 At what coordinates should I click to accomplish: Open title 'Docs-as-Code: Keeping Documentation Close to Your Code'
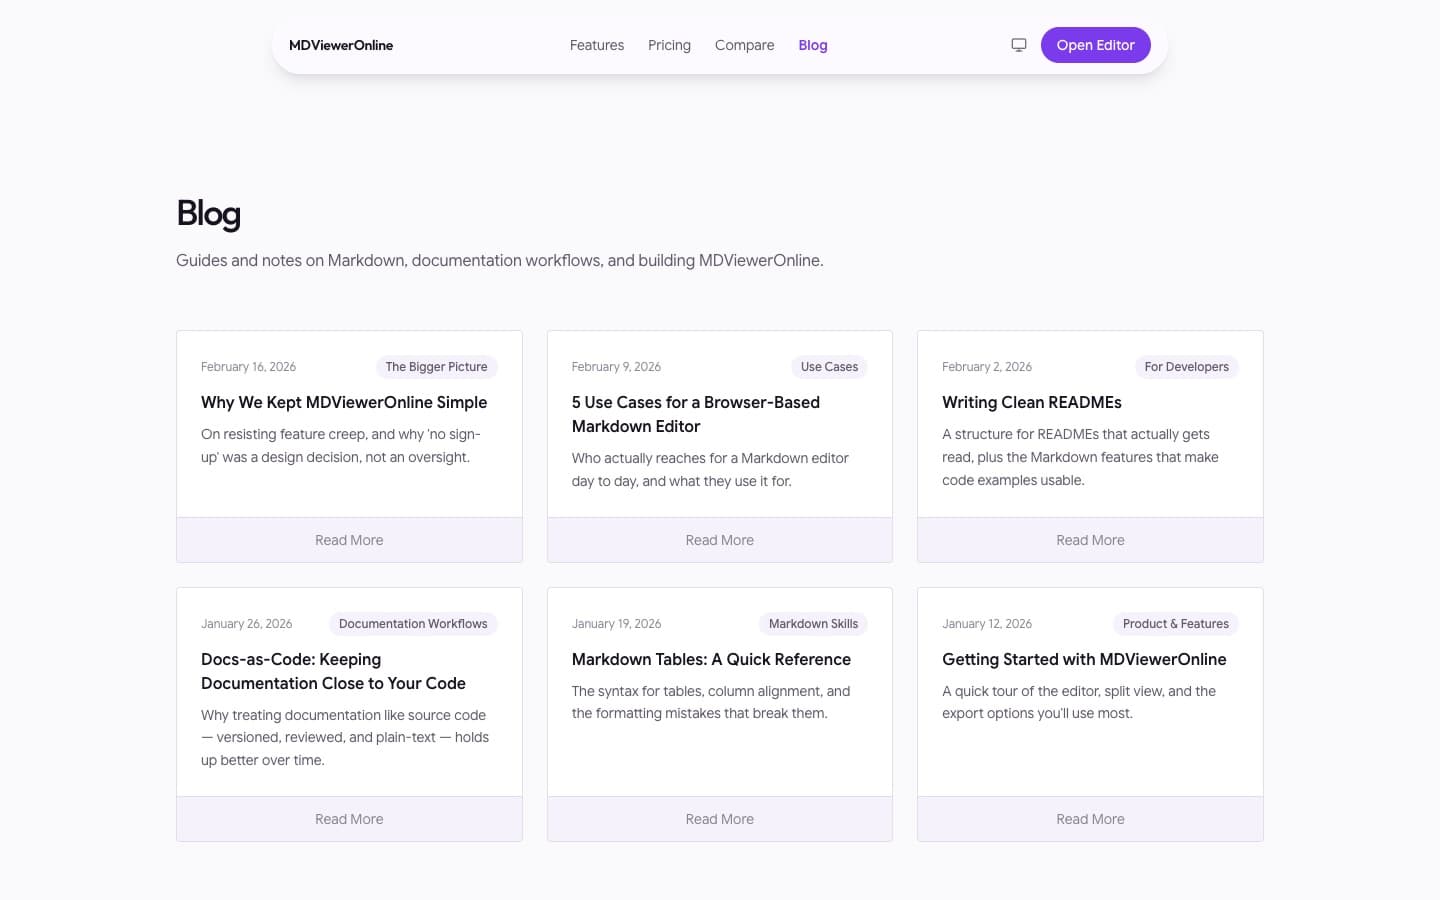coord(333,671)
